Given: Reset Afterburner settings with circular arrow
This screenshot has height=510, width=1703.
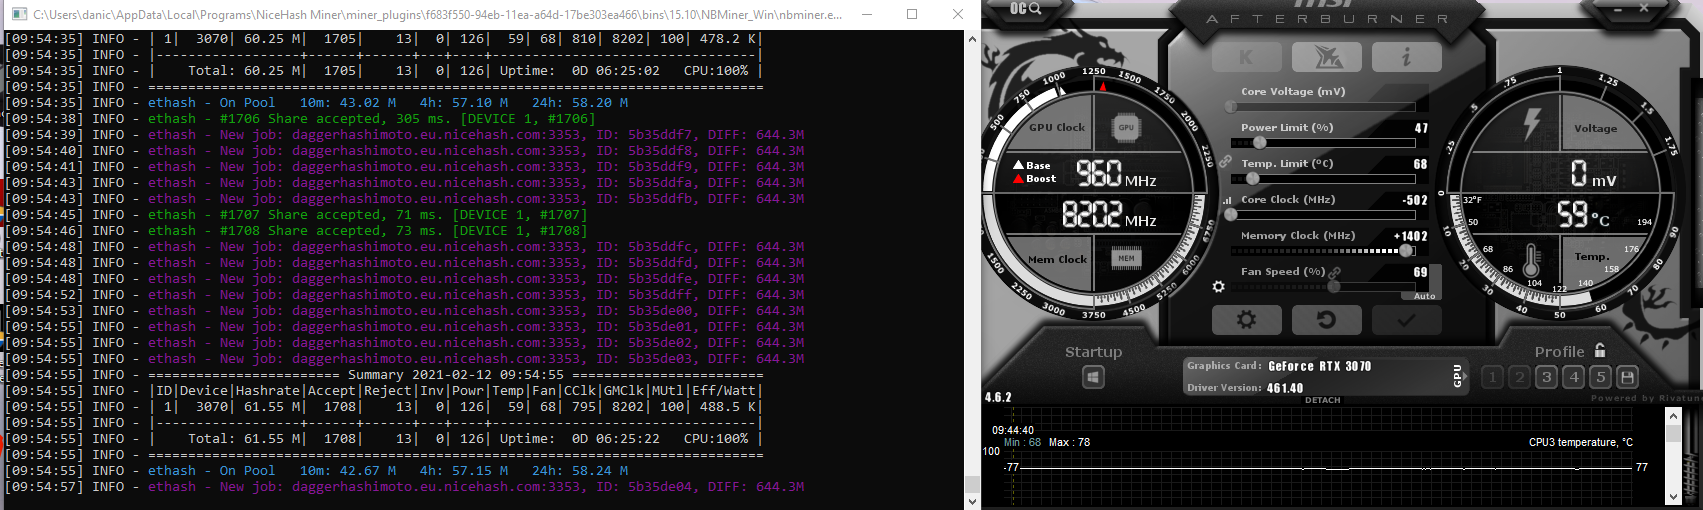Looking at the screenshot, I should pyautogui.click(x=1327, y=320).
